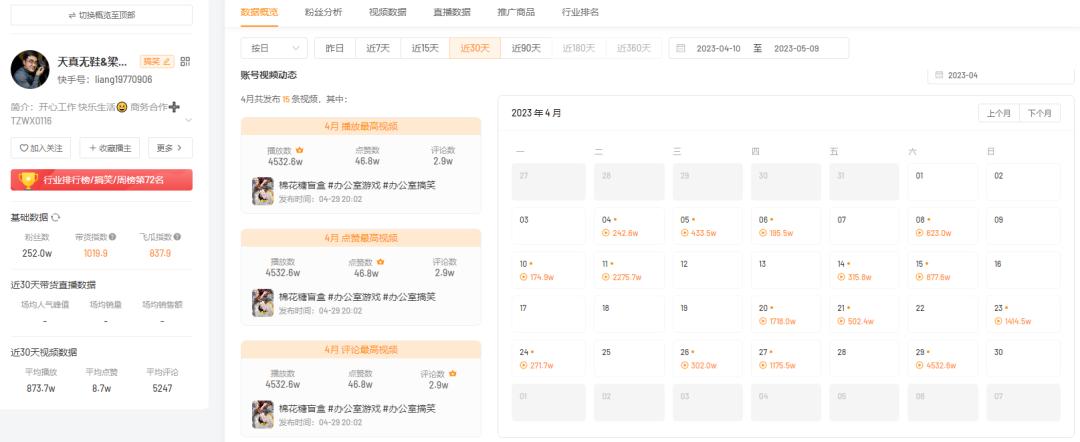Click 切换概览至顶部 button
1080x442 pixels.
point(102,15)
